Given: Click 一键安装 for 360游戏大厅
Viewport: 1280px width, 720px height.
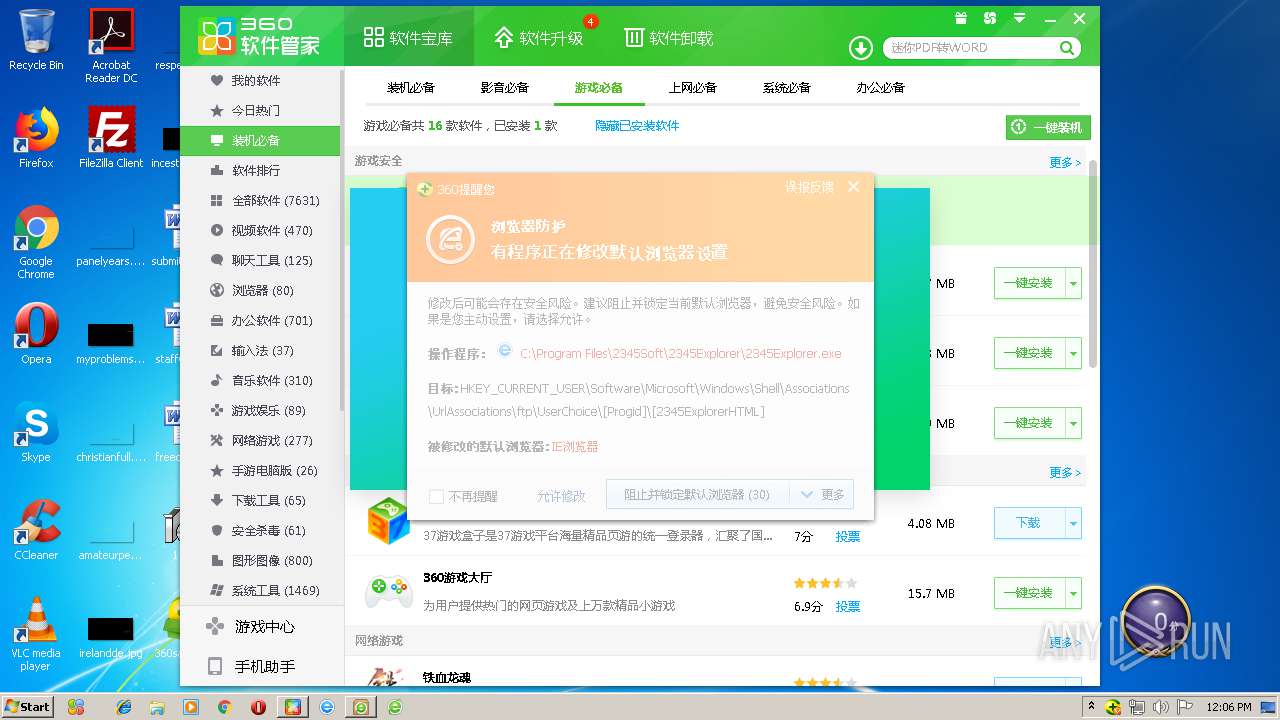Looking at the screenshot, I should pyautogui.click(x=1029, y=593).
